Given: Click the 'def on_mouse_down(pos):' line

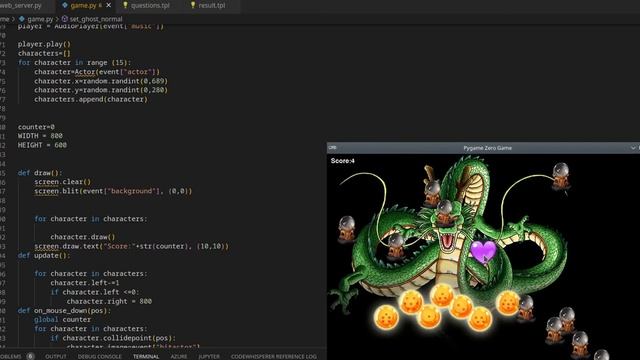Looking at the screenshot, I should click(64, 311).
